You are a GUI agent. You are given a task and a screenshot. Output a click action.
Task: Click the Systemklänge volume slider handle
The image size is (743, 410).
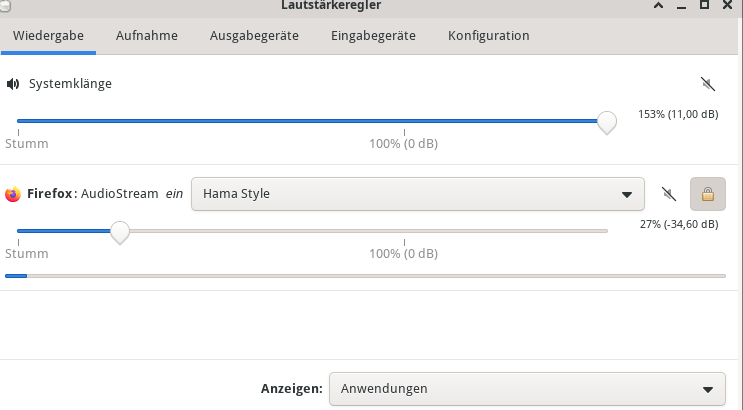pos(606,122)
